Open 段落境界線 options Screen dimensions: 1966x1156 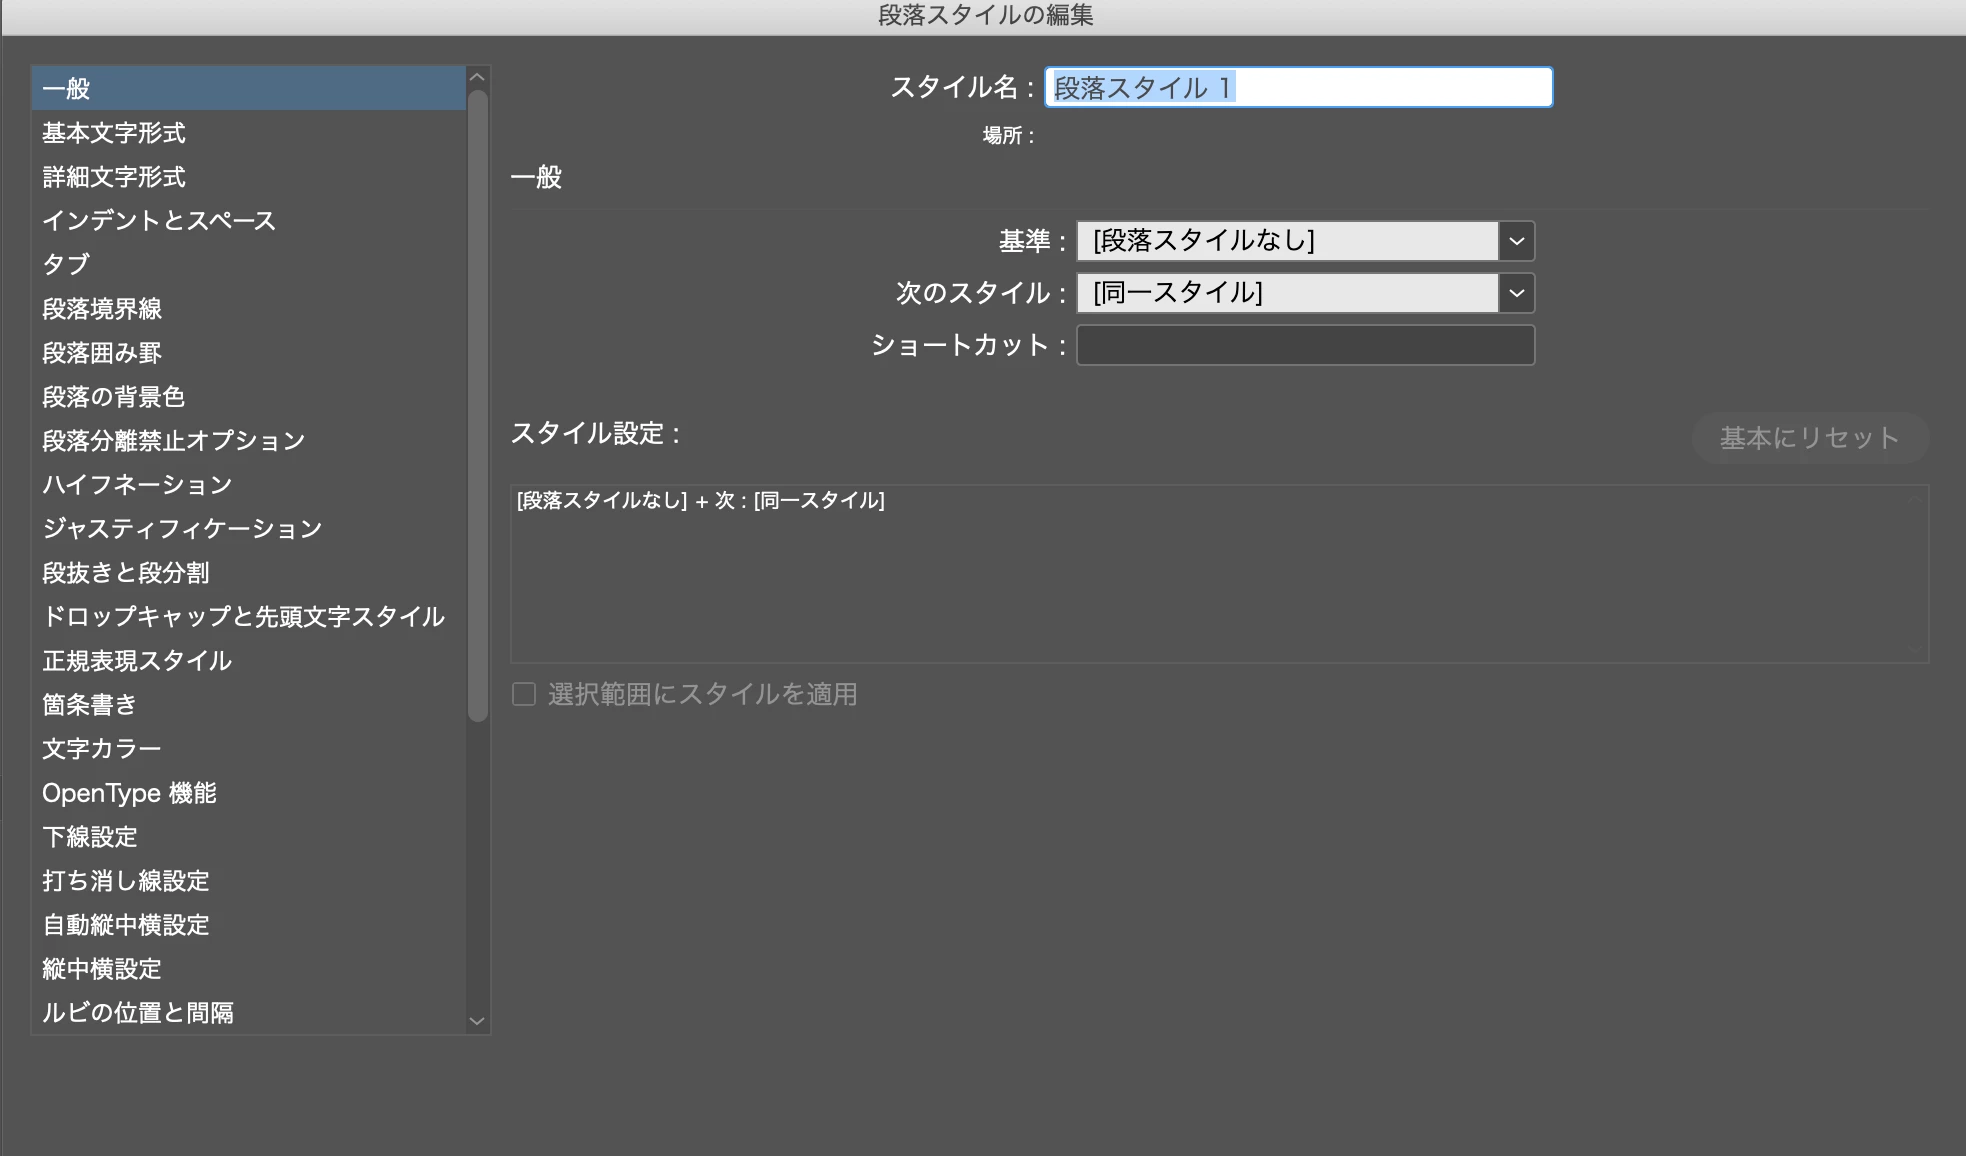click(x=102, y=309)
